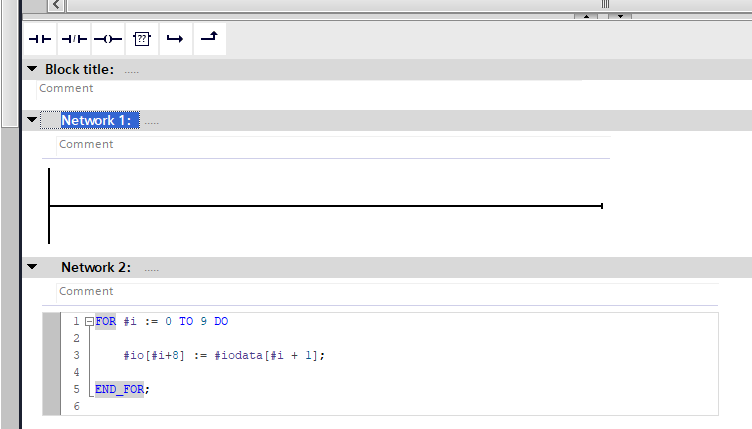This screenshot has height=429, width=752.
Task: Insert an output coil assignment
Action: 108,39
